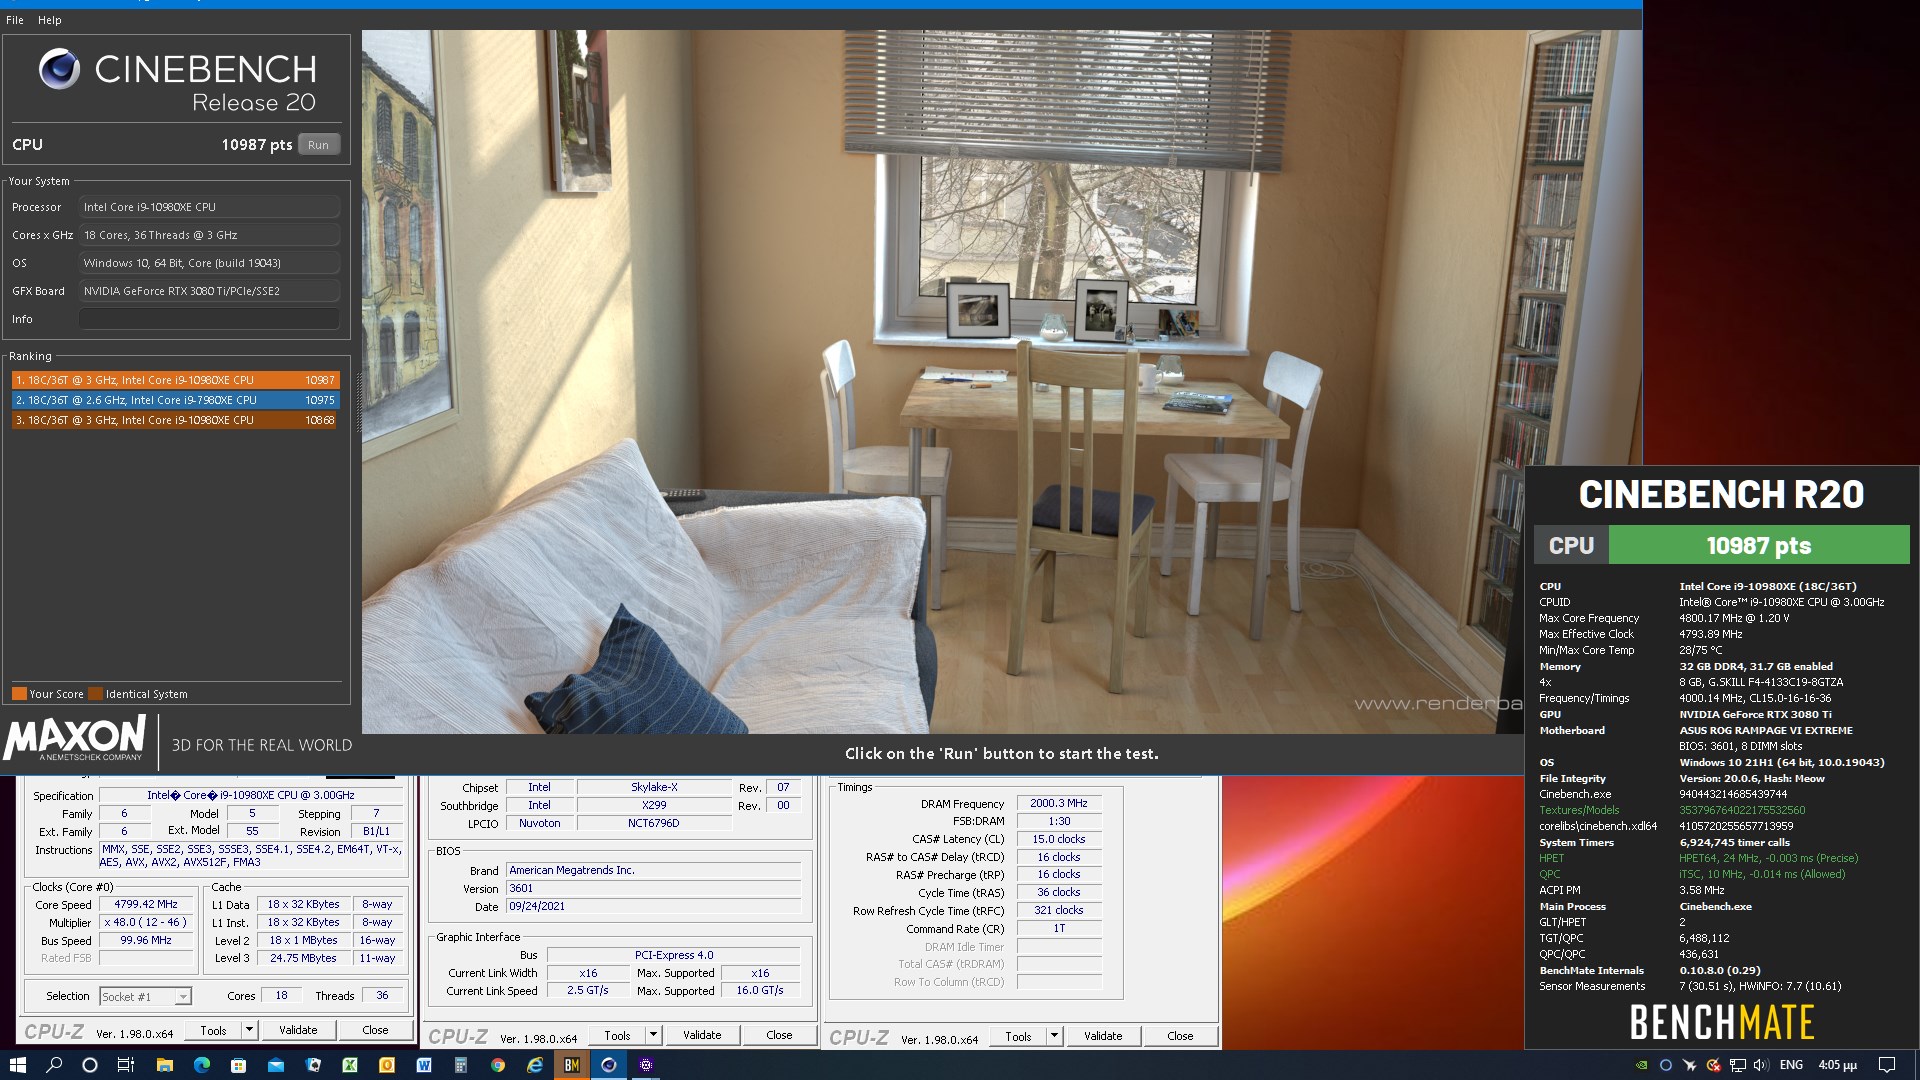Viewport: 1920px width, 1080px height.
Task: Click Validate in CPU-Z CPU window
Action: point(298,1031)
